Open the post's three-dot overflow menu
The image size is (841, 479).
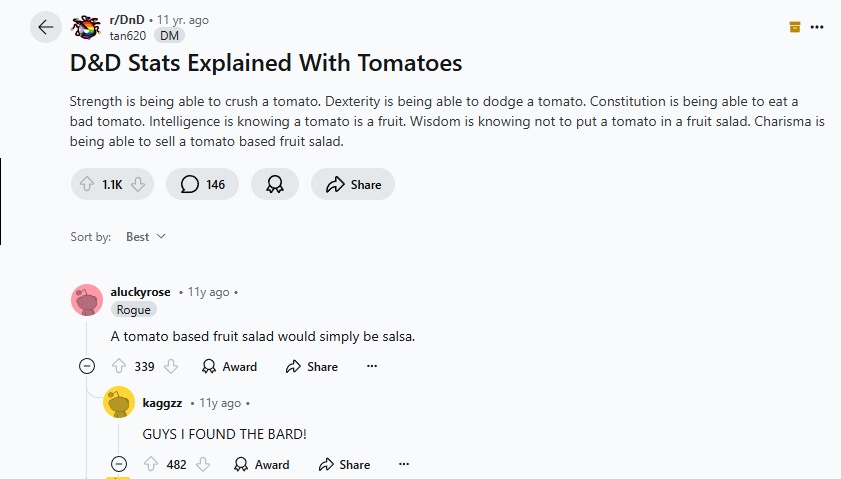[817, 27]
